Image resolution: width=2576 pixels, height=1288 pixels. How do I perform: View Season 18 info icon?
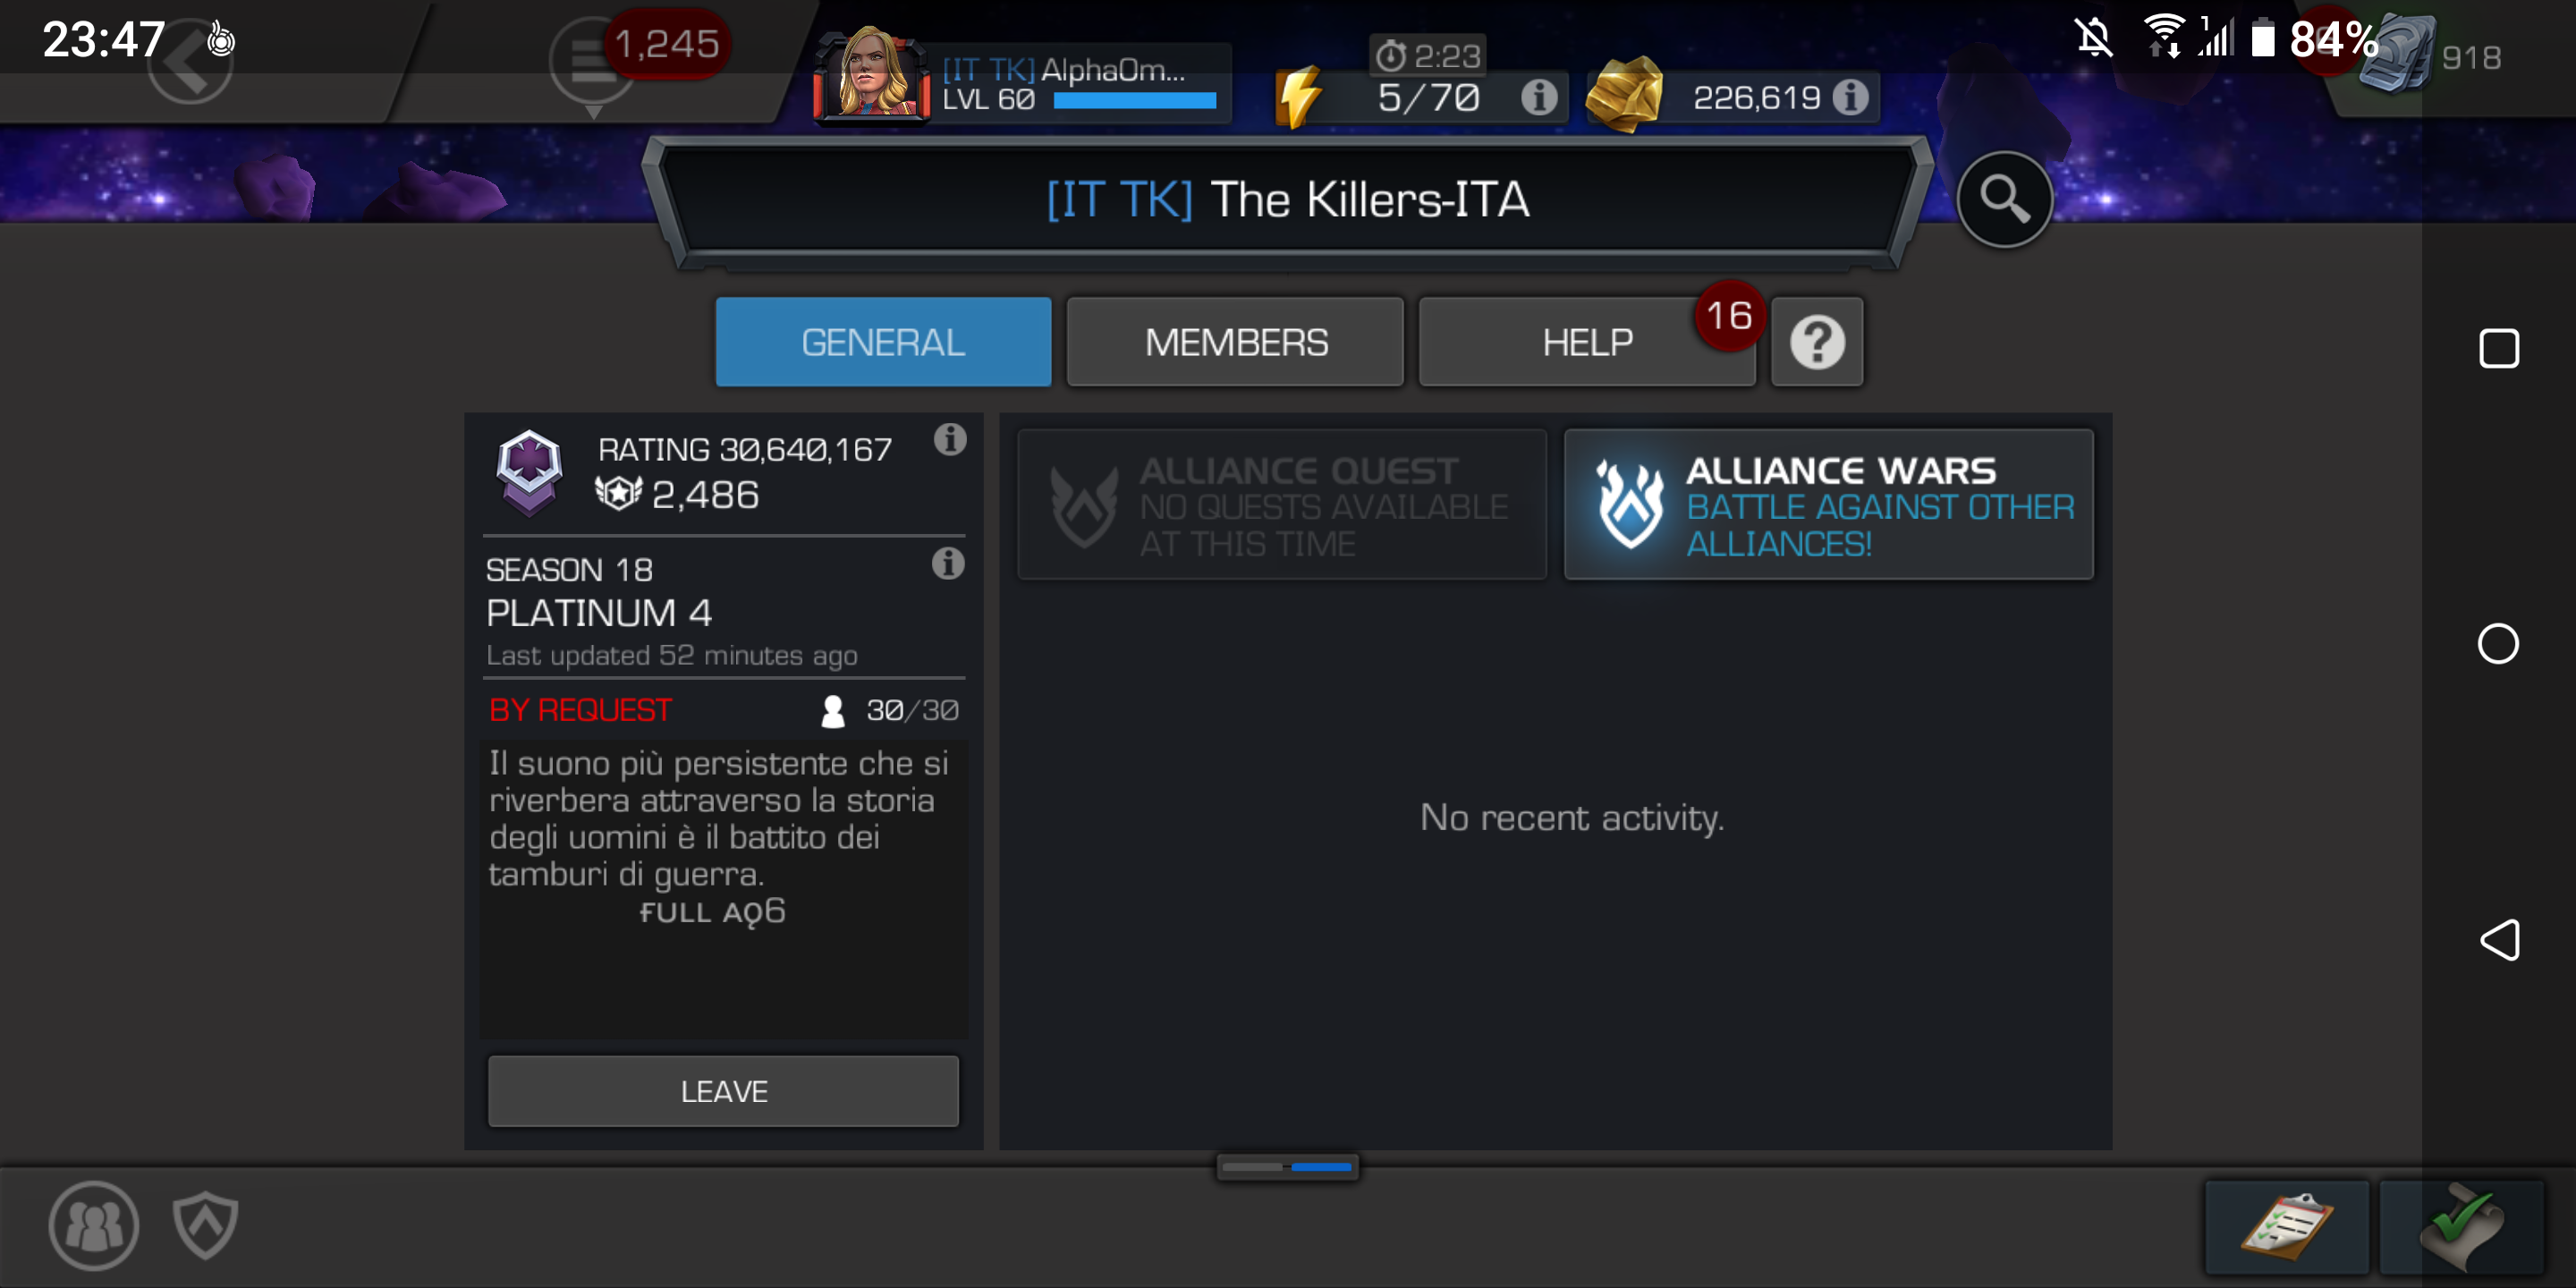coord(948,563)
